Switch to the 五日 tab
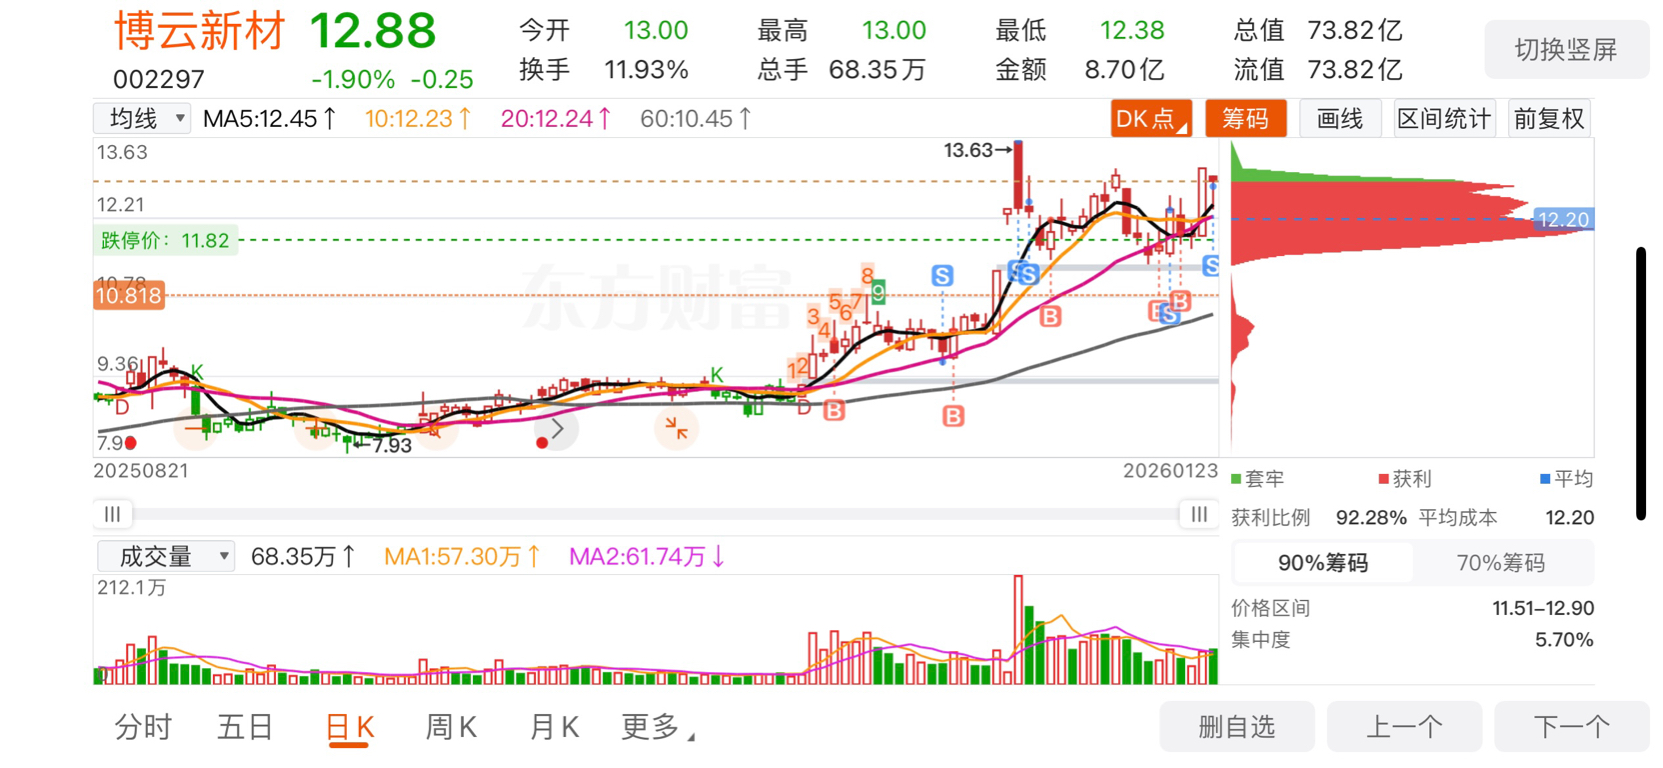This screenshot has width=1663, height=768. [245, 727]
